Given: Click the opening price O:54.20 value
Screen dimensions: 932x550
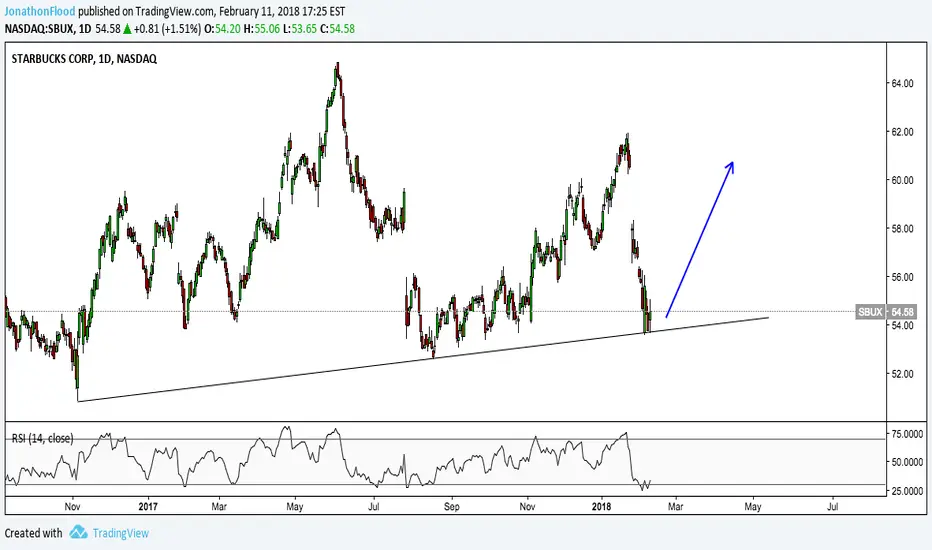Looking at the screenshot, I should coord(222,29).
